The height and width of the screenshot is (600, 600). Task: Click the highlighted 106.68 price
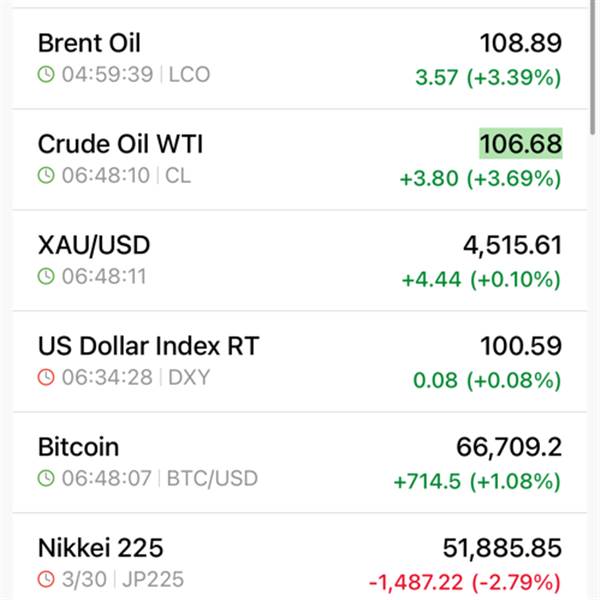pyautogui.click(x=520, y=144)
